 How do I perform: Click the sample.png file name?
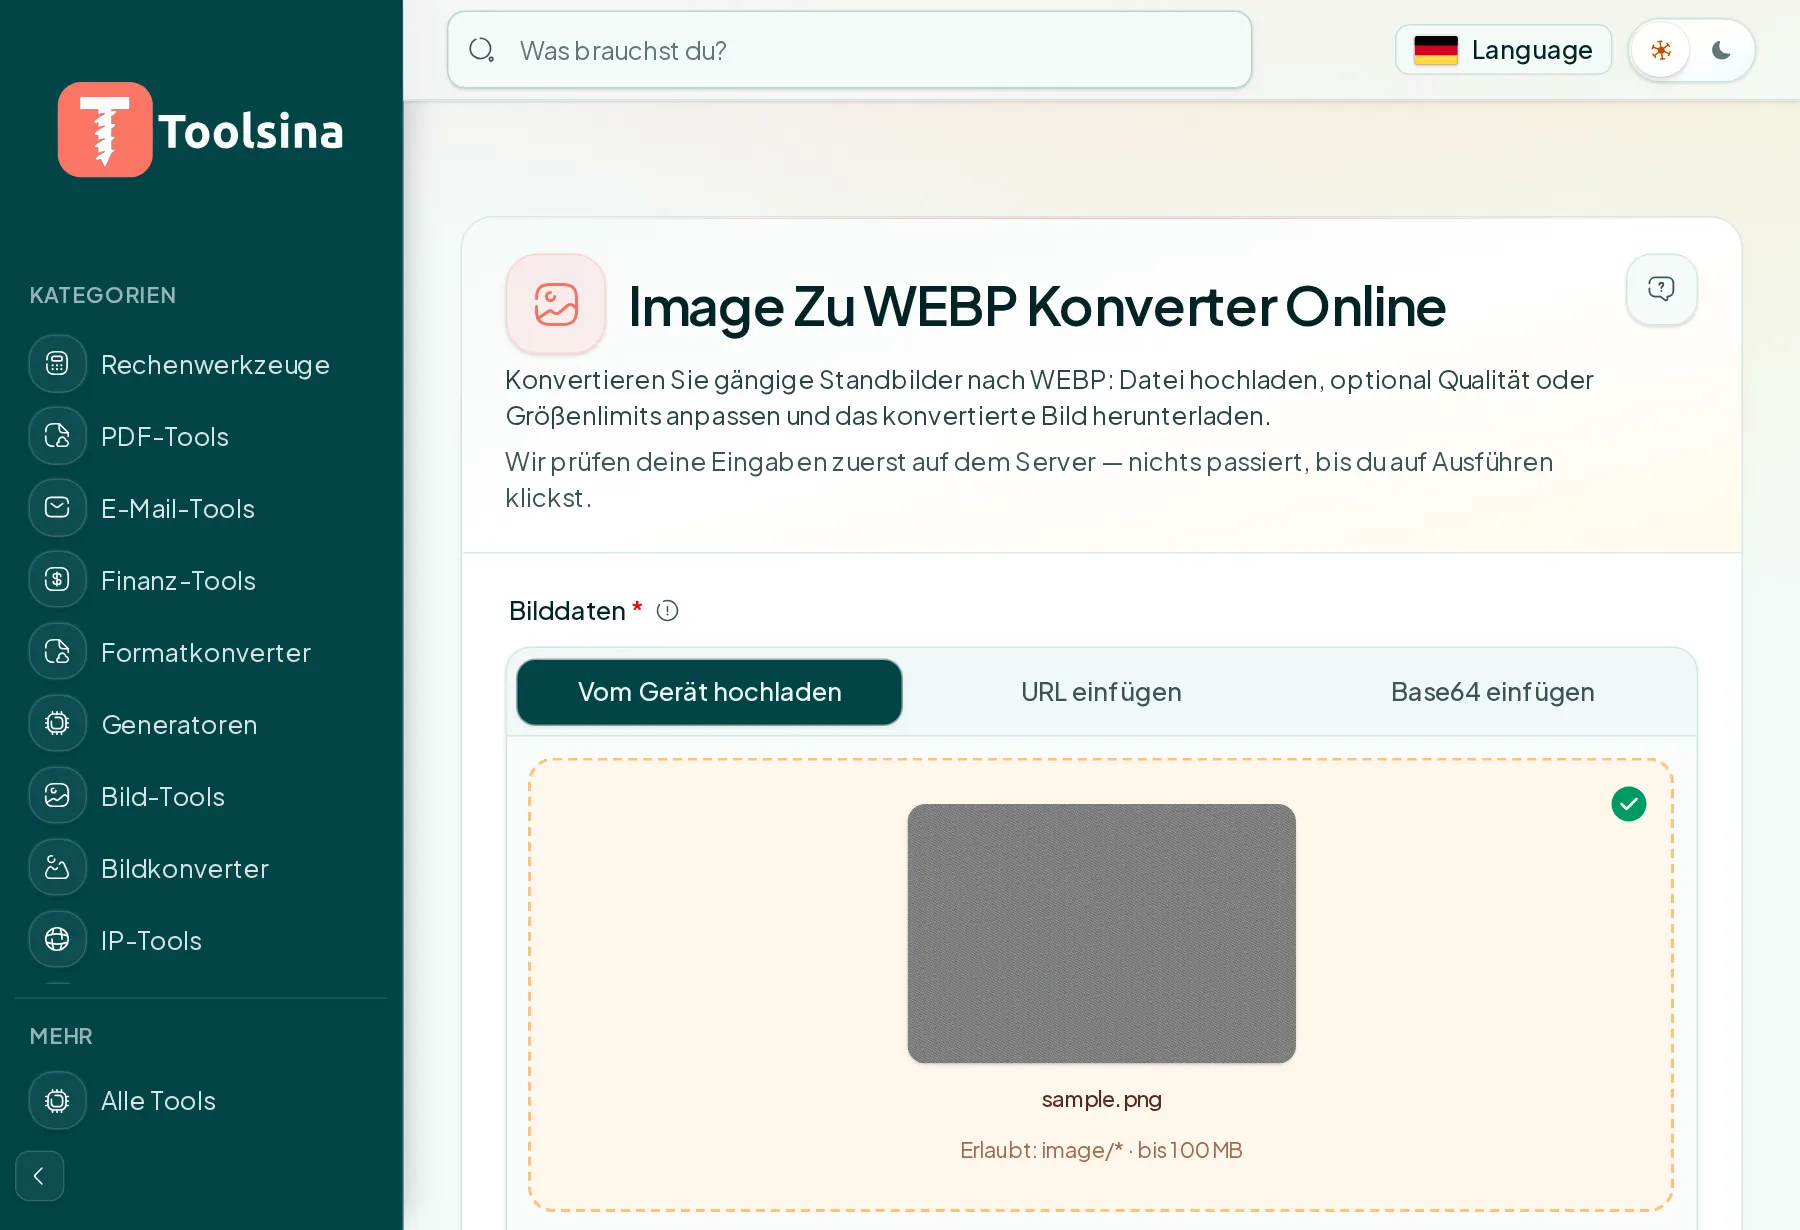tap(1102, 1099)
